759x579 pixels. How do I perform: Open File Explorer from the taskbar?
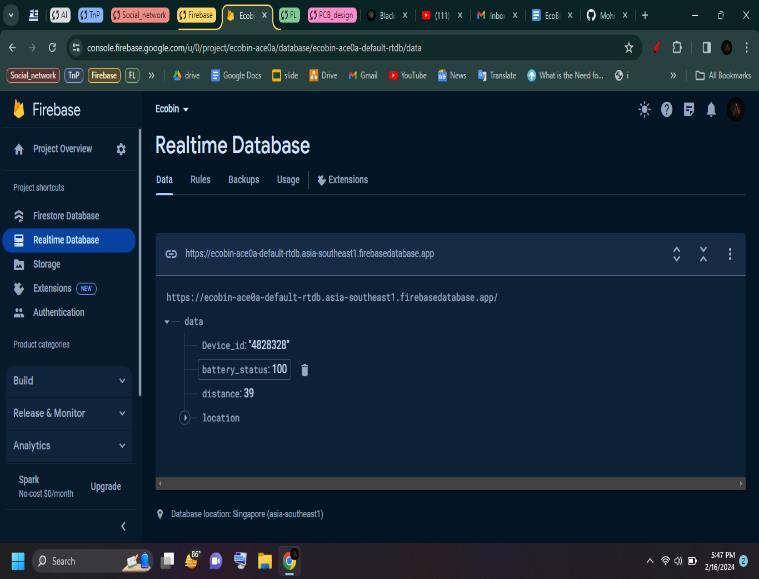coord(265,561)
